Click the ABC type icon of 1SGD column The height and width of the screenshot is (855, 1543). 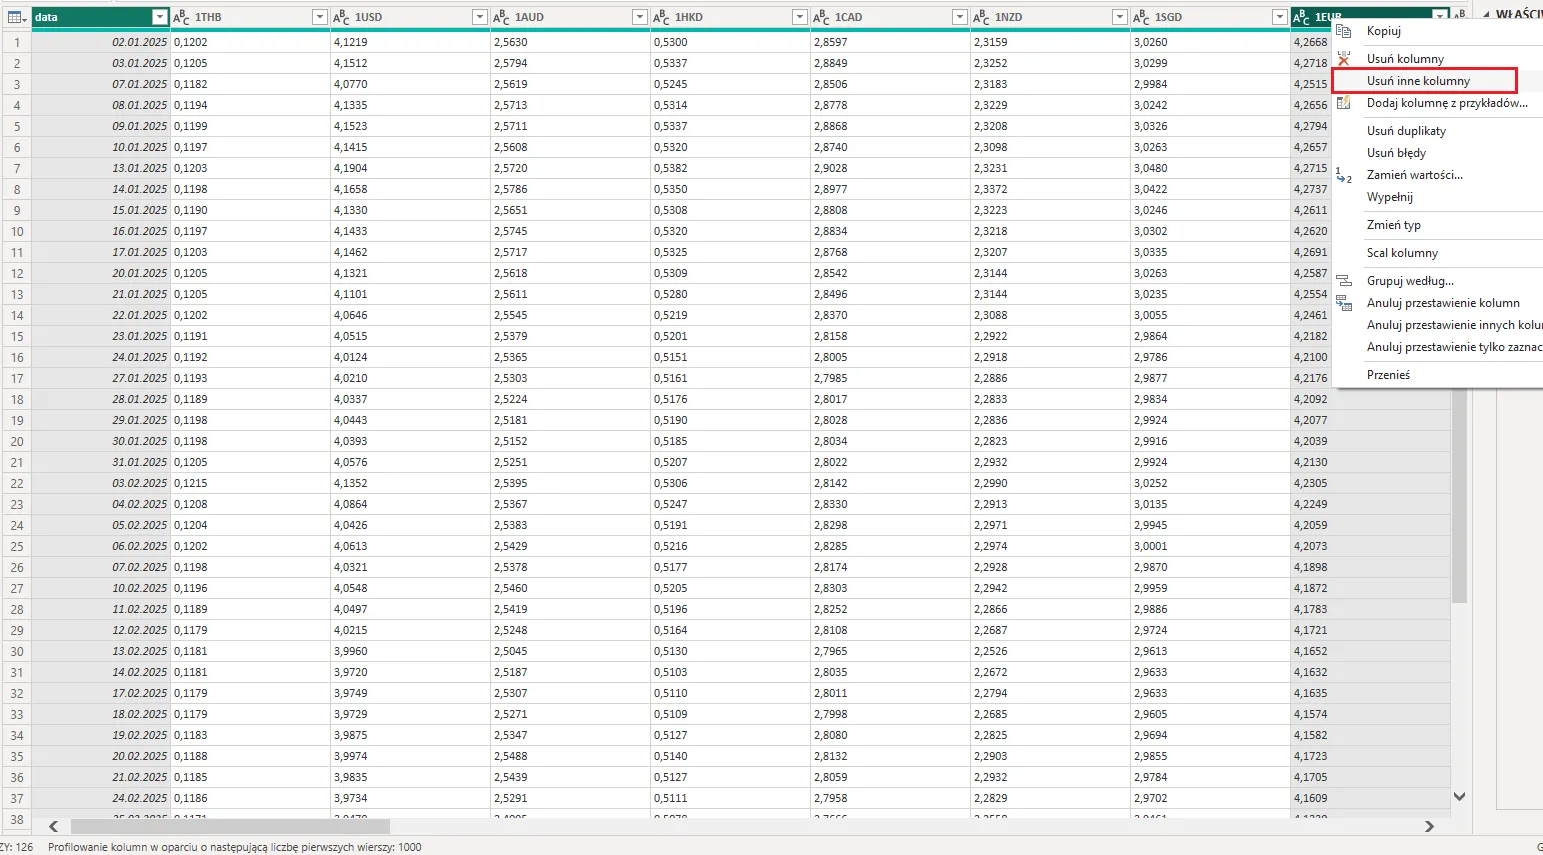click(1141, 17)
